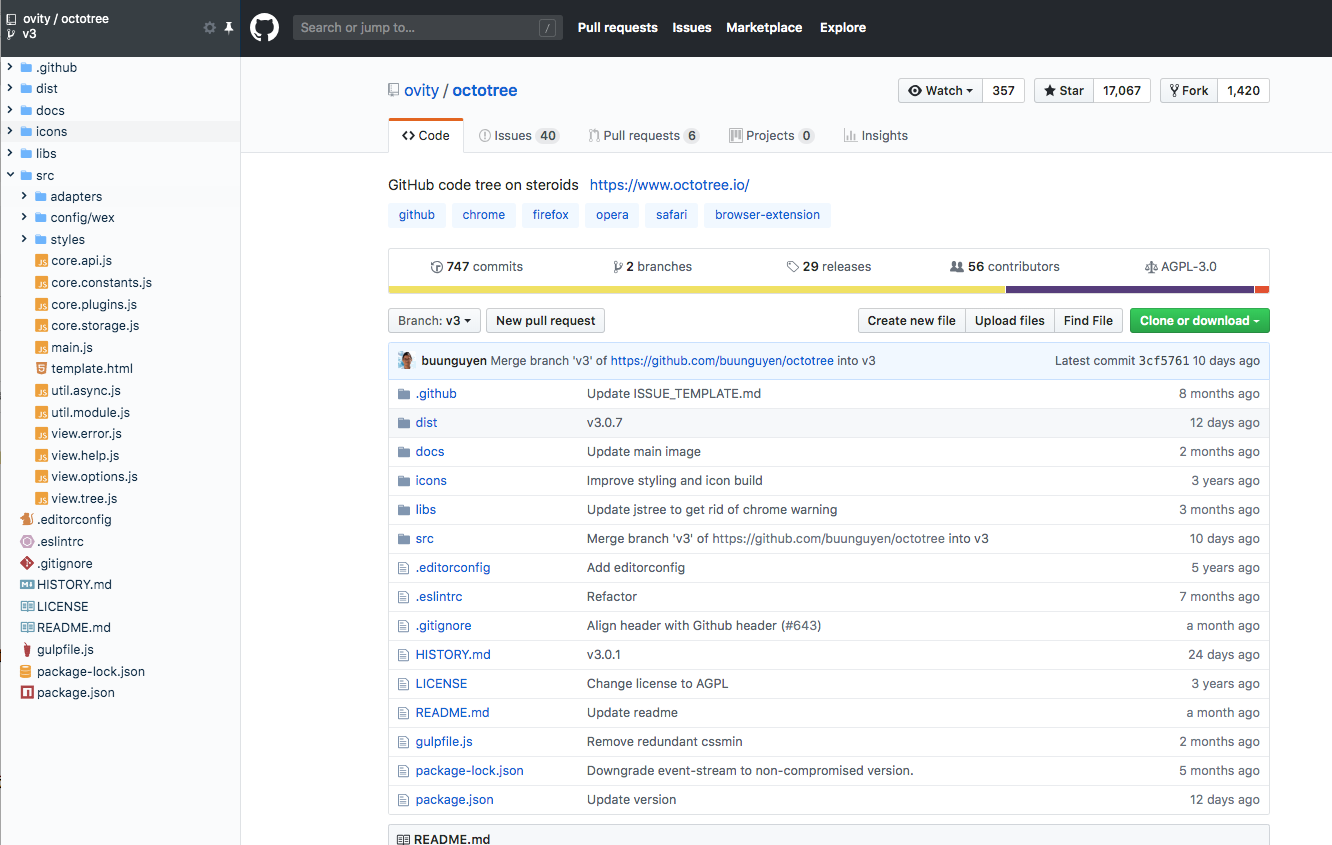Click the .eslintrc icon in sidebar tree

27,542
